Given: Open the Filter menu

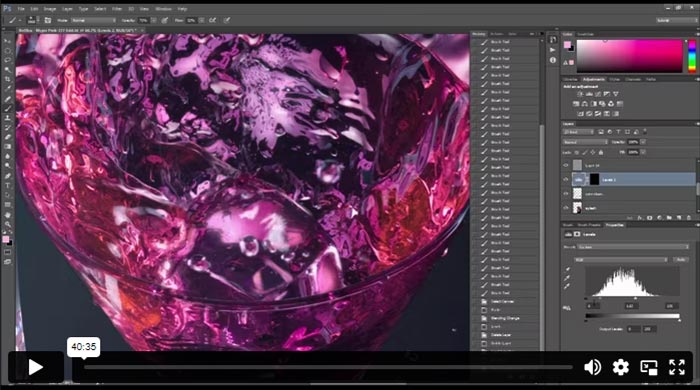Looking at the screenshot, I should click(x=117, y=8).
